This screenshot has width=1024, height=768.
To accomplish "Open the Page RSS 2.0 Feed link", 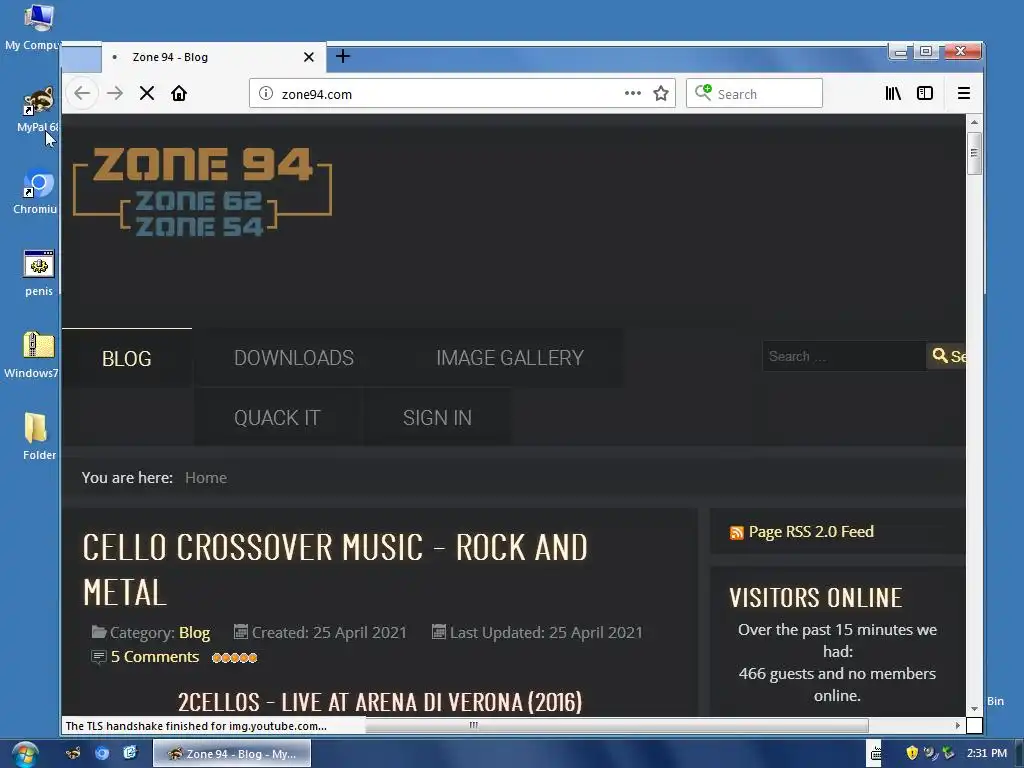I will coord(811,532).
